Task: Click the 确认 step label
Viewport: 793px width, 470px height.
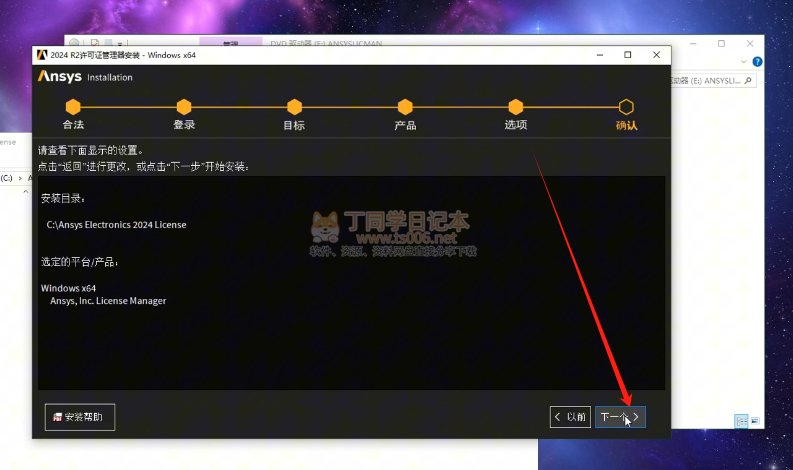Action: 626,125
